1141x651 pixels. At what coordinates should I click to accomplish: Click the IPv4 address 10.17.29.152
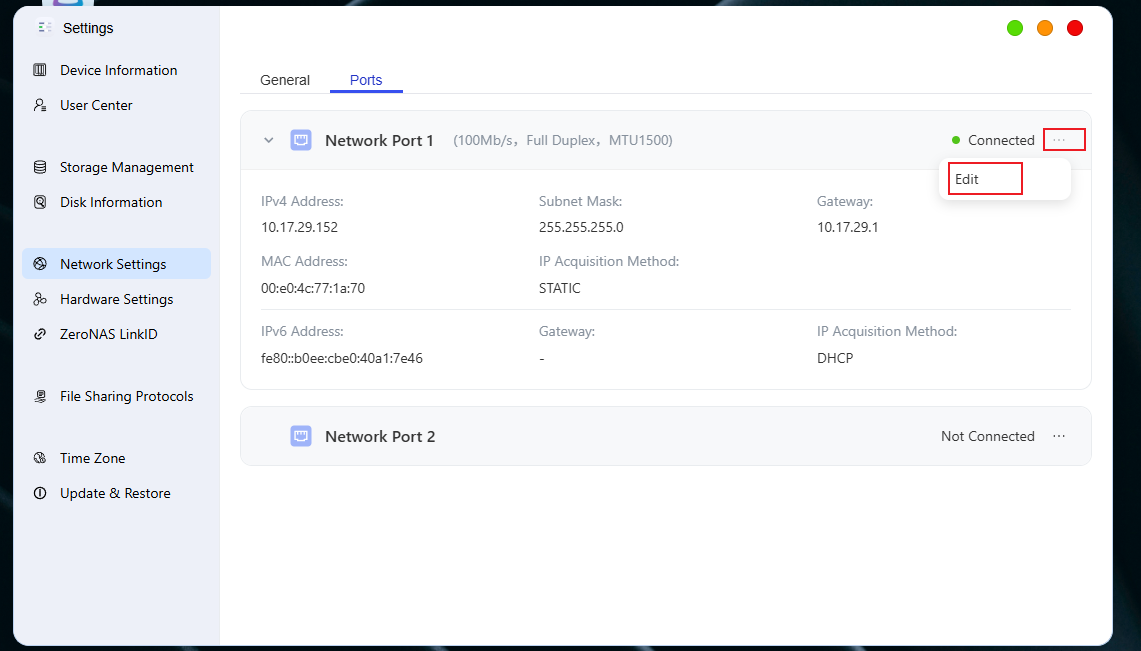pyautogui.click(x=299, y=227)
